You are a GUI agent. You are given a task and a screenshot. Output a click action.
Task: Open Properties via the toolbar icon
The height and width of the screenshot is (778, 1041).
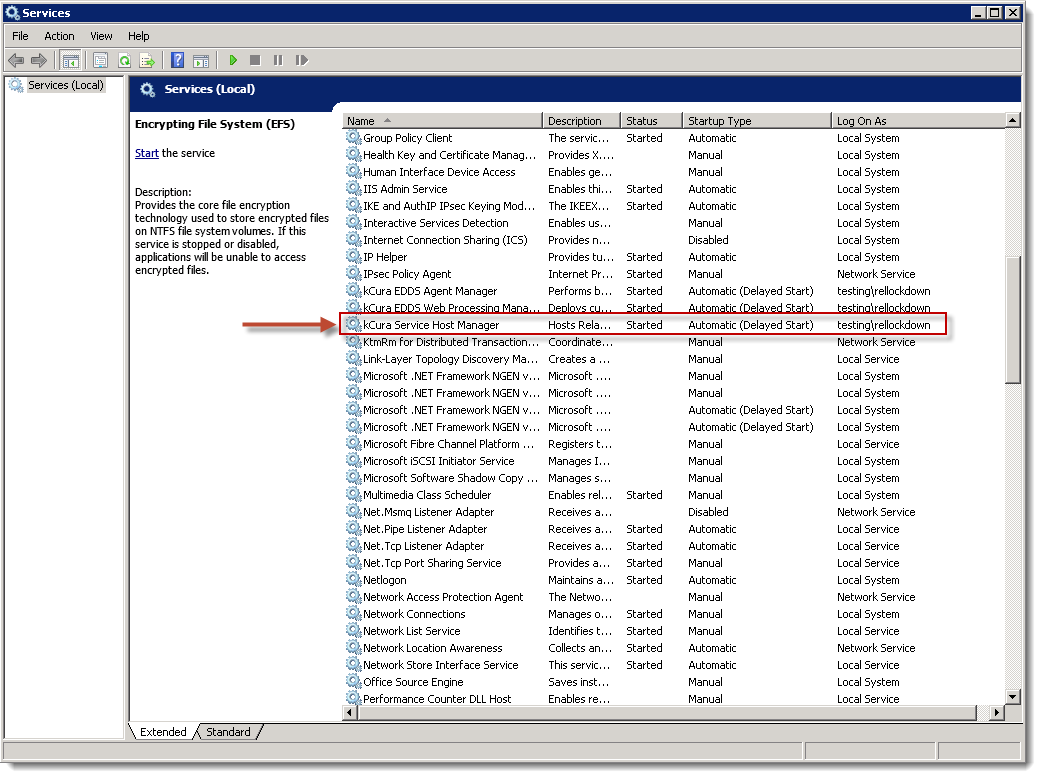click(100, 61)
